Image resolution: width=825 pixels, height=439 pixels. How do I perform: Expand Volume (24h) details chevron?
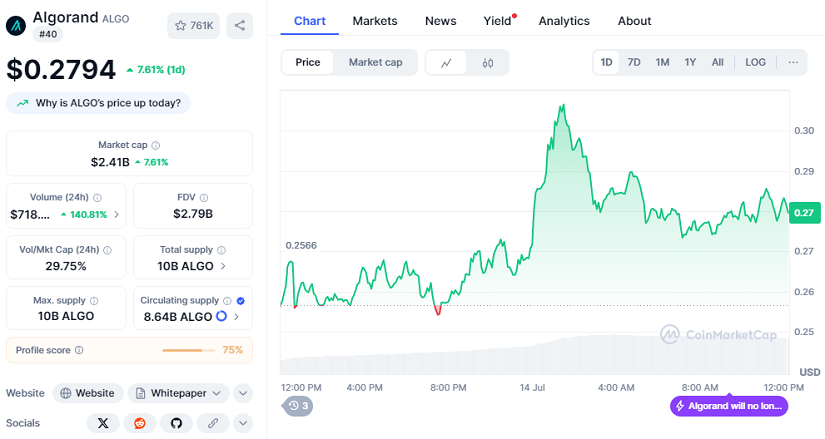(x=116, y=214)
